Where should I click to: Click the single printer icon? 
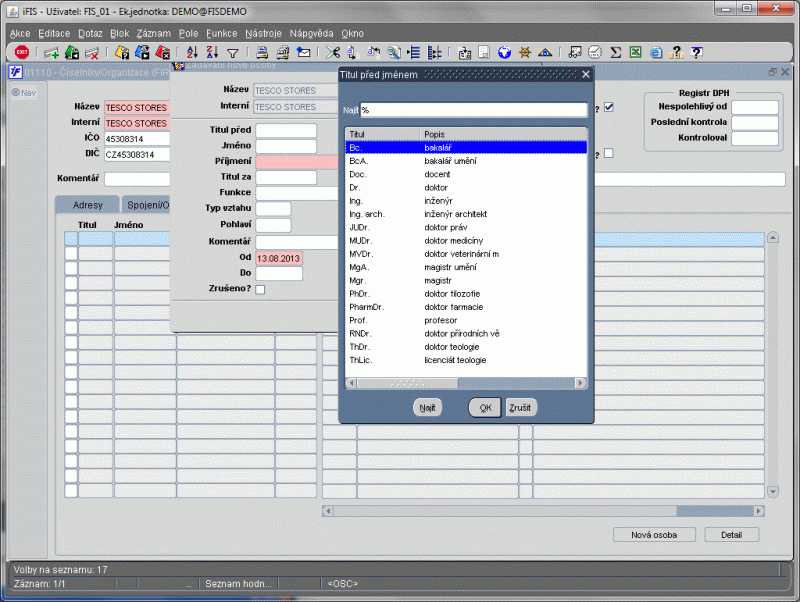(262, 52)
